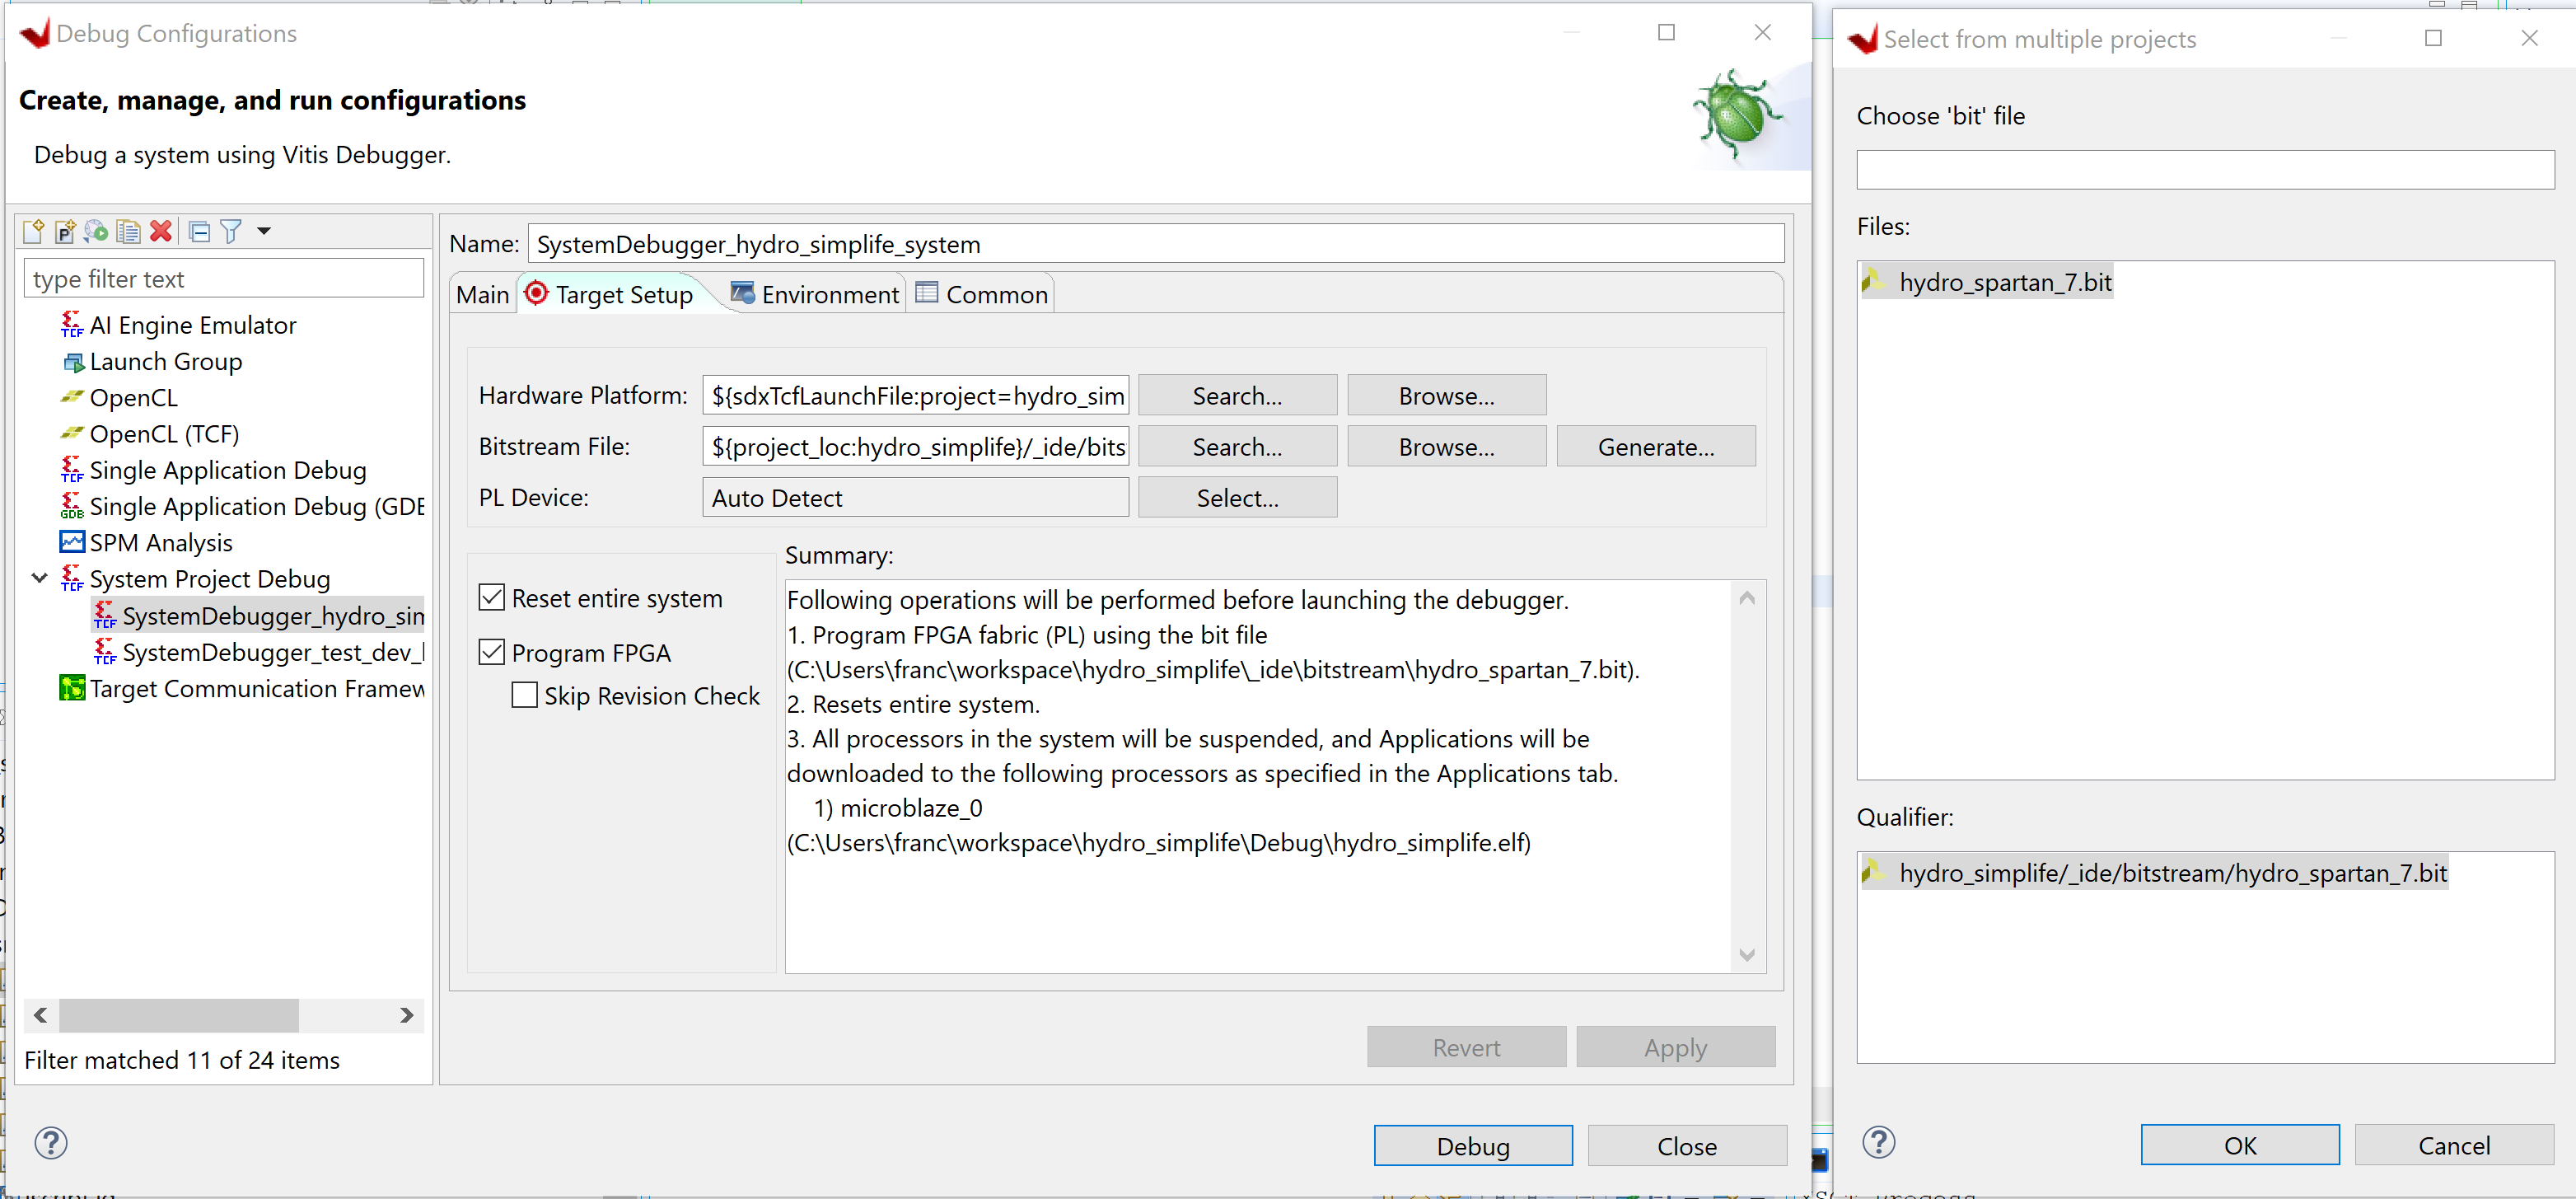This screenshot has width=2576, height=1199.
Task: Click Search for Bitstream File
Action: [x=1237, y=446]
